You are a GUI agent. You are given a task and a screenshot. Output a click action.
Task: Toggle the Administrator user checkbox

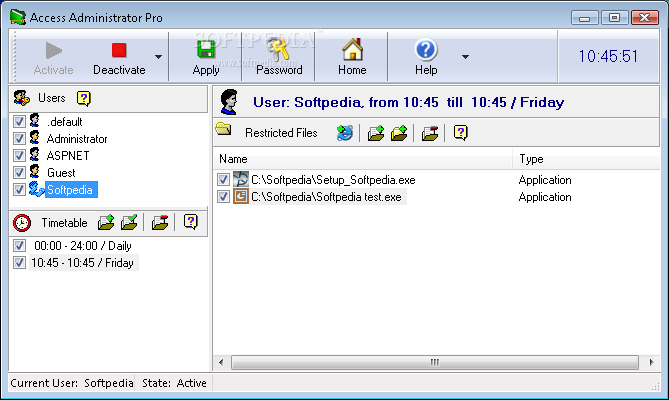click(19, 139)
